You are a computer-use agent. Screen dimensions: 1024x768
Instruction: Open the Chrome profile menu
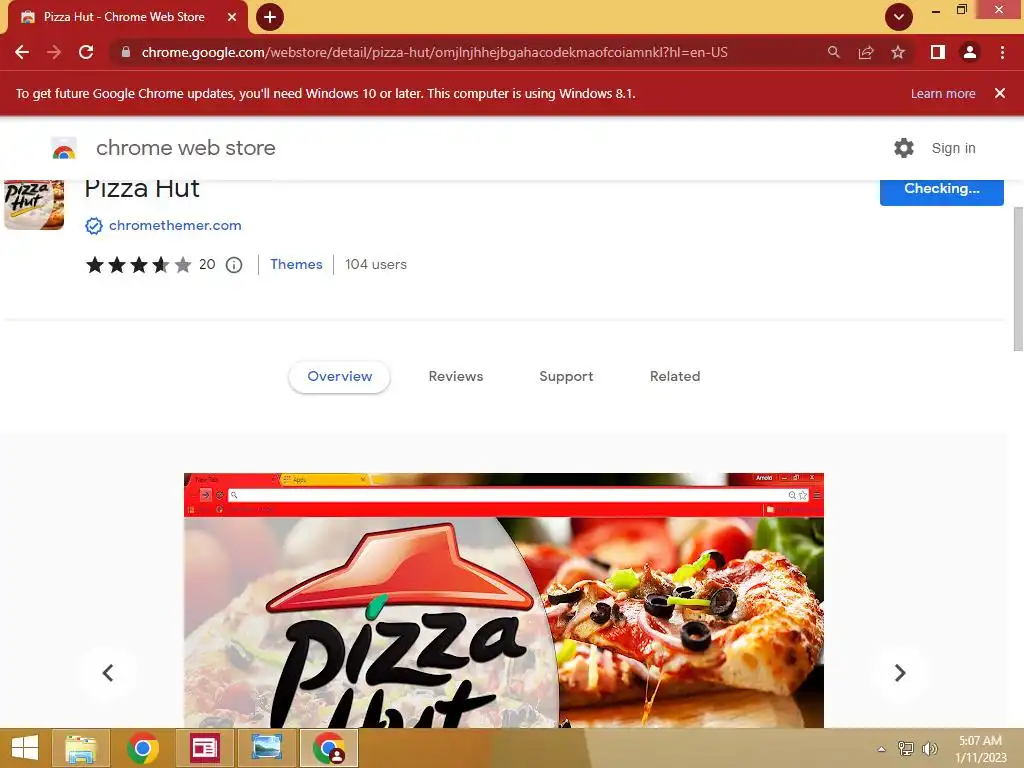pos(970,52)
